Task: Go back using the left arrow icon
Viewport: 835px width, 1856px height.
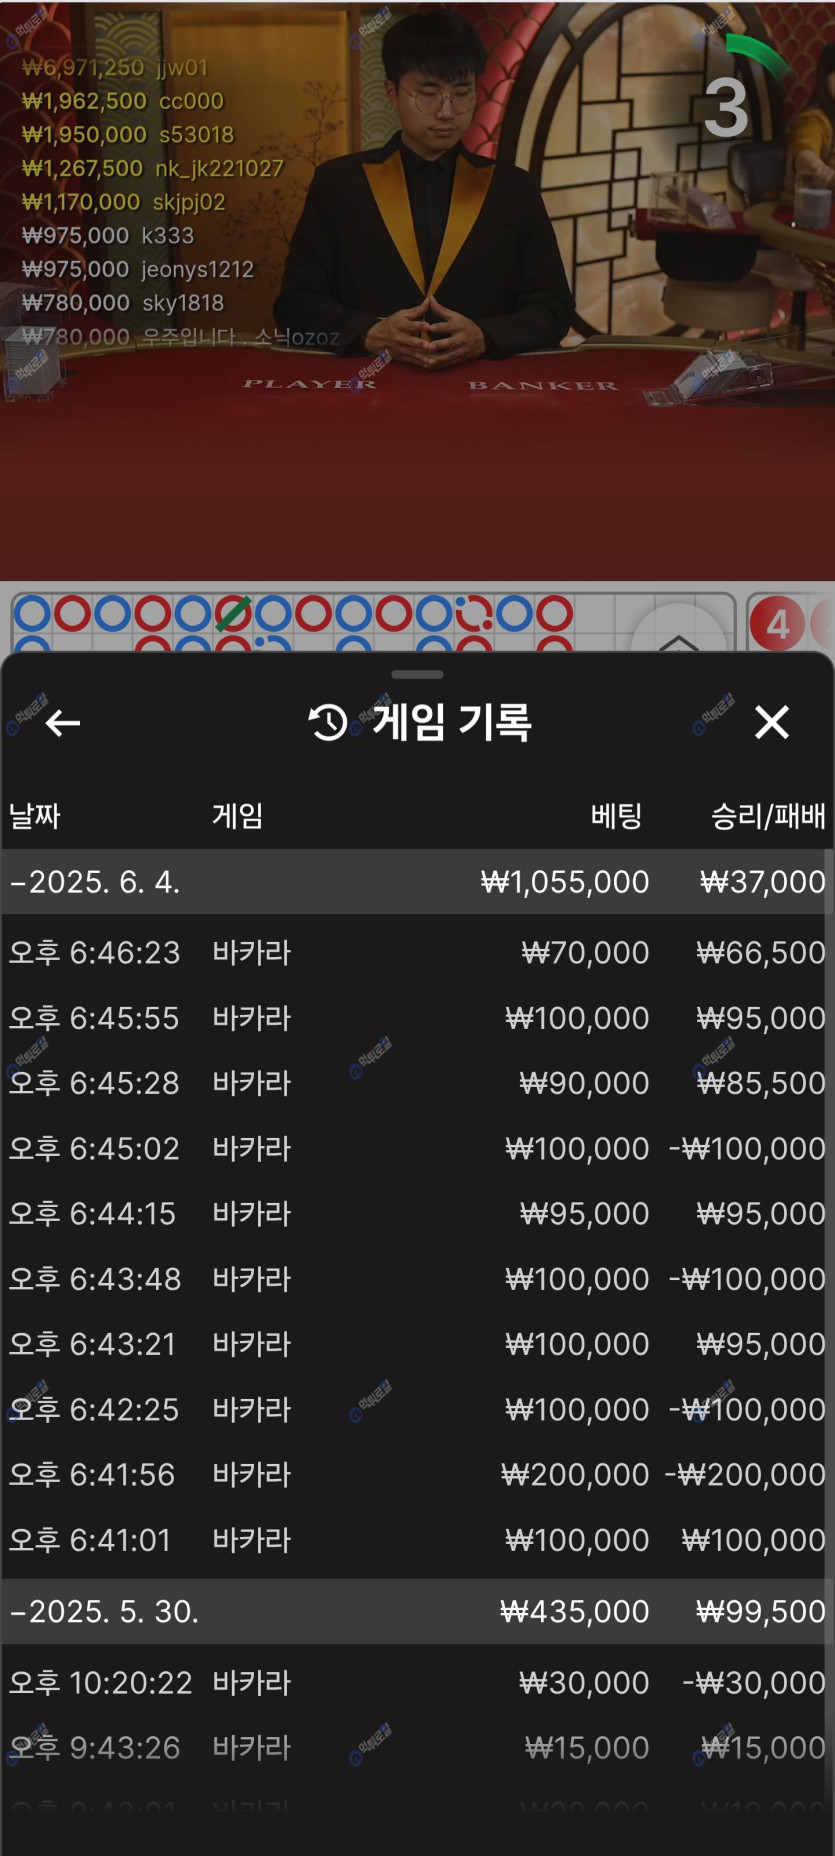Action: coord(63,722)
